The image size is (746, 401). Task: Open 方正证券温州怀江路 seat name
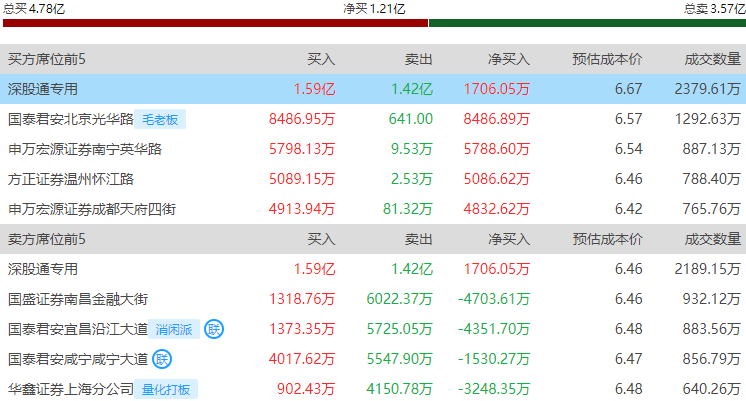coord(70,179)
